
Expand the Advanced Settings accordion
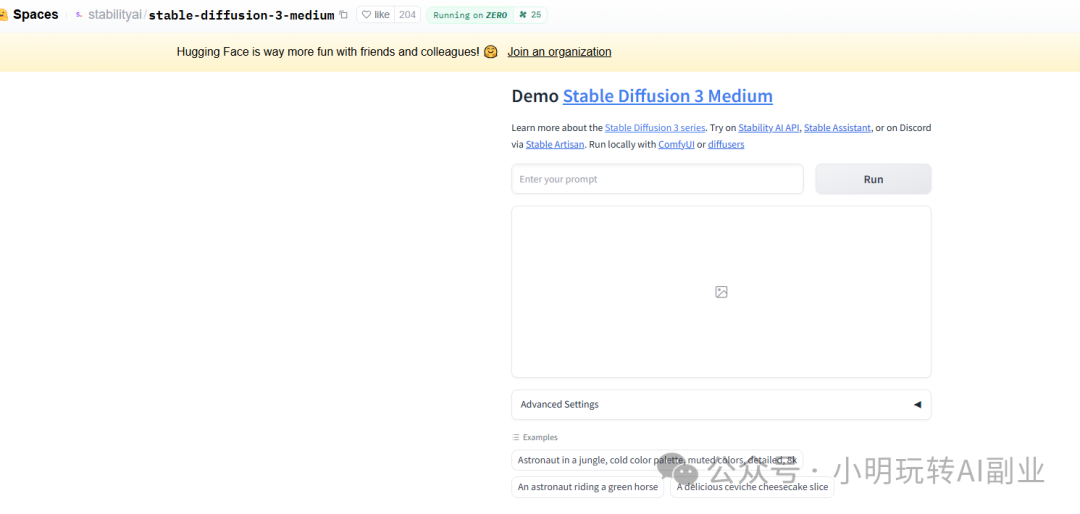[721, 404]
